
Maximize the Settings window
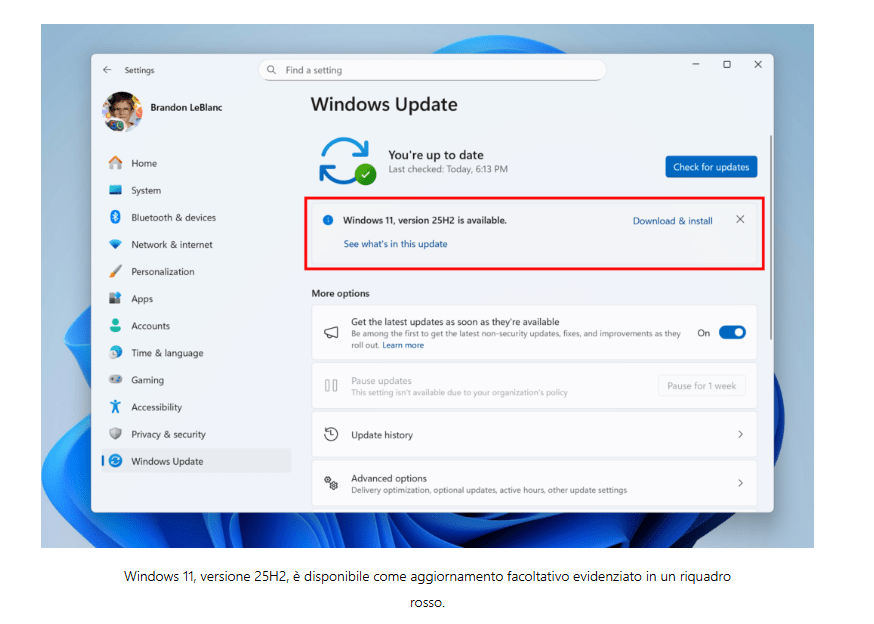(x=727, y=65)
